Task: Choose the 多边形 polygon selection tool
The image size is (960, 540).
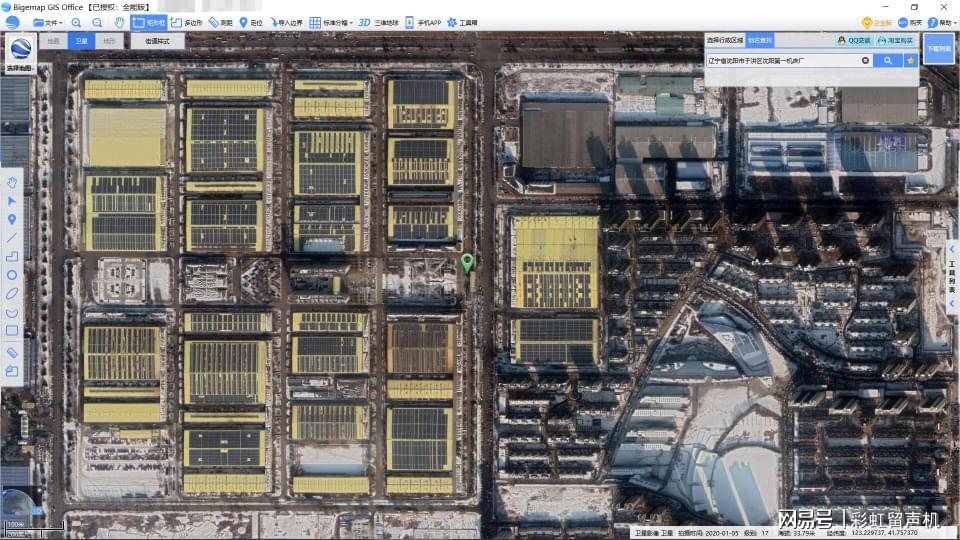Action: tap(186, 22)
